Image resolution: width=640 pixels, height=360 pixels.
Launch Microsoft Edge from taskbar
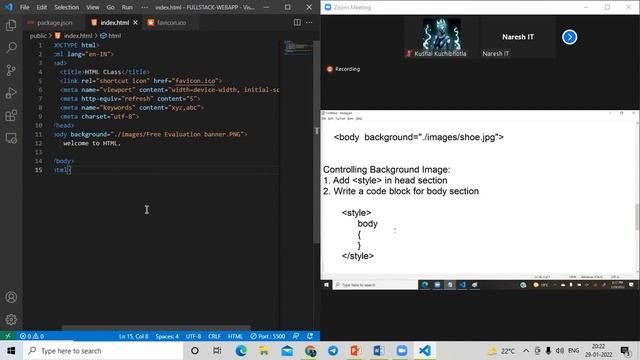[241, 351]
